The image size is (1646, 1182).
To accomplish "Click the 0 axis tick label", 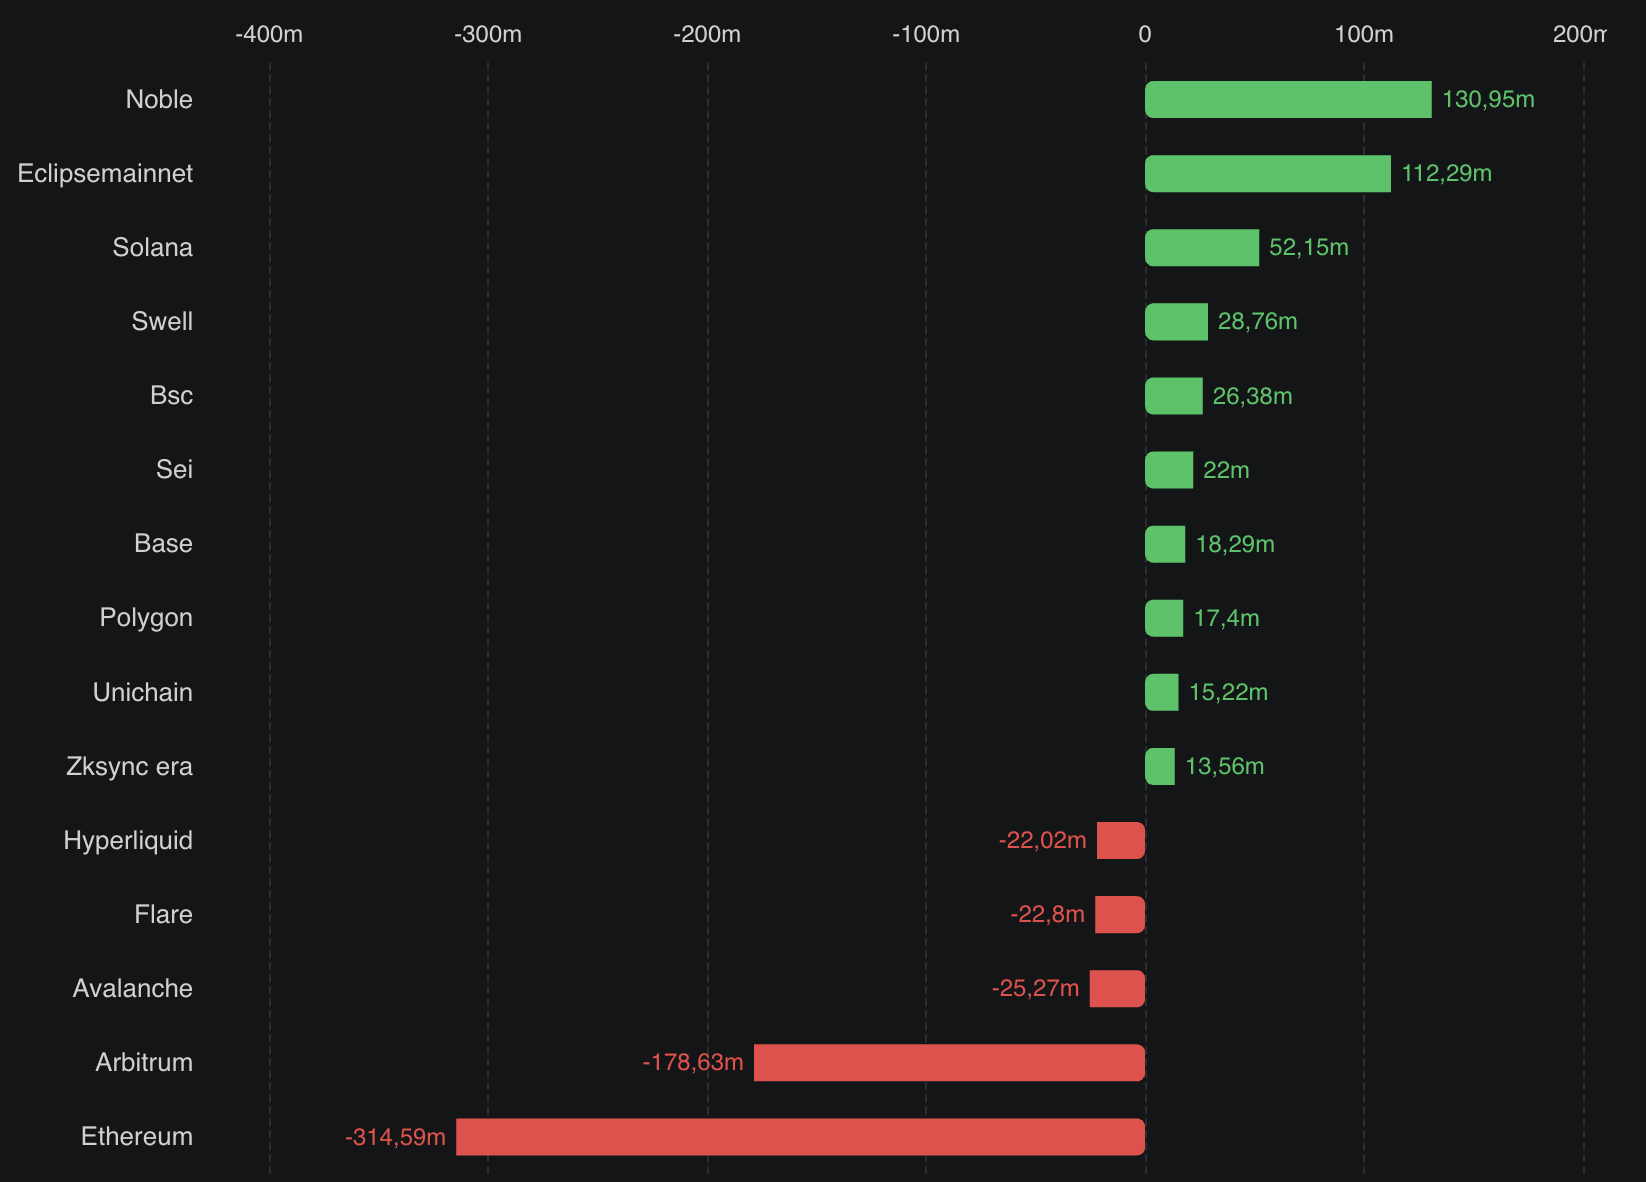I will point(1145,35).
